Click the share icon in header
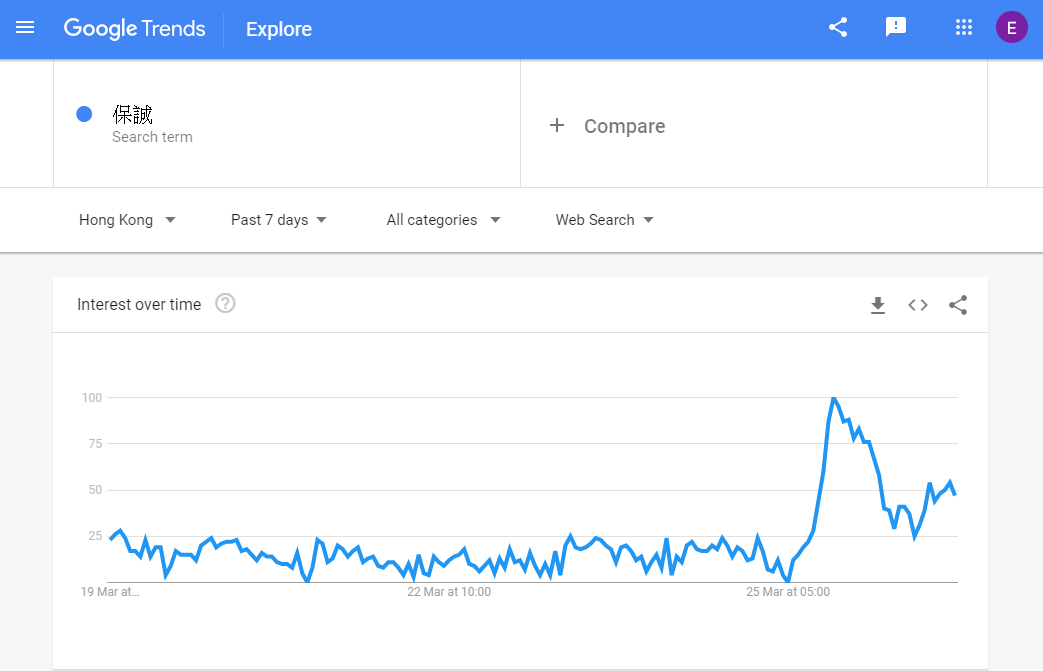 tap(838, 27)
